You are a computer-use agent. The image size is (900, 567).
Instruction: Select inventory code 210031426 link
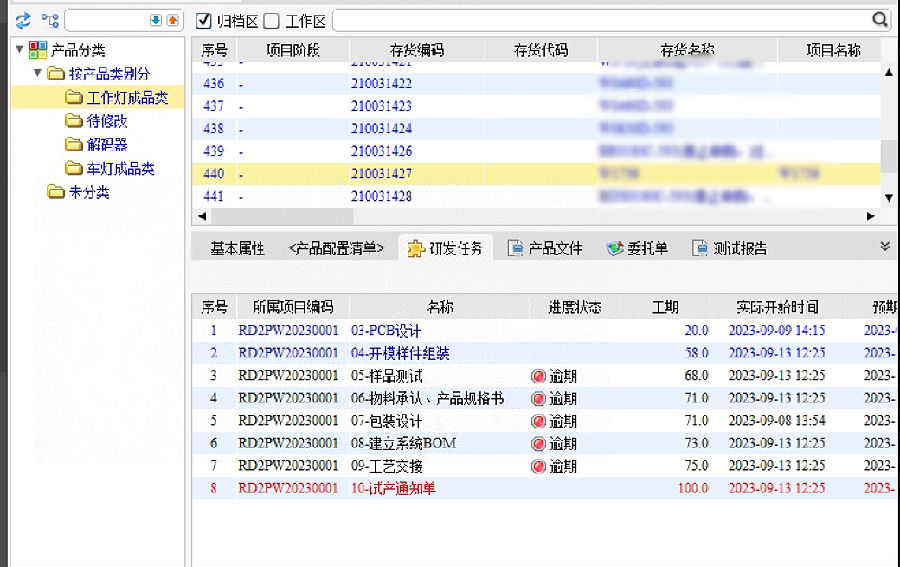381,151
